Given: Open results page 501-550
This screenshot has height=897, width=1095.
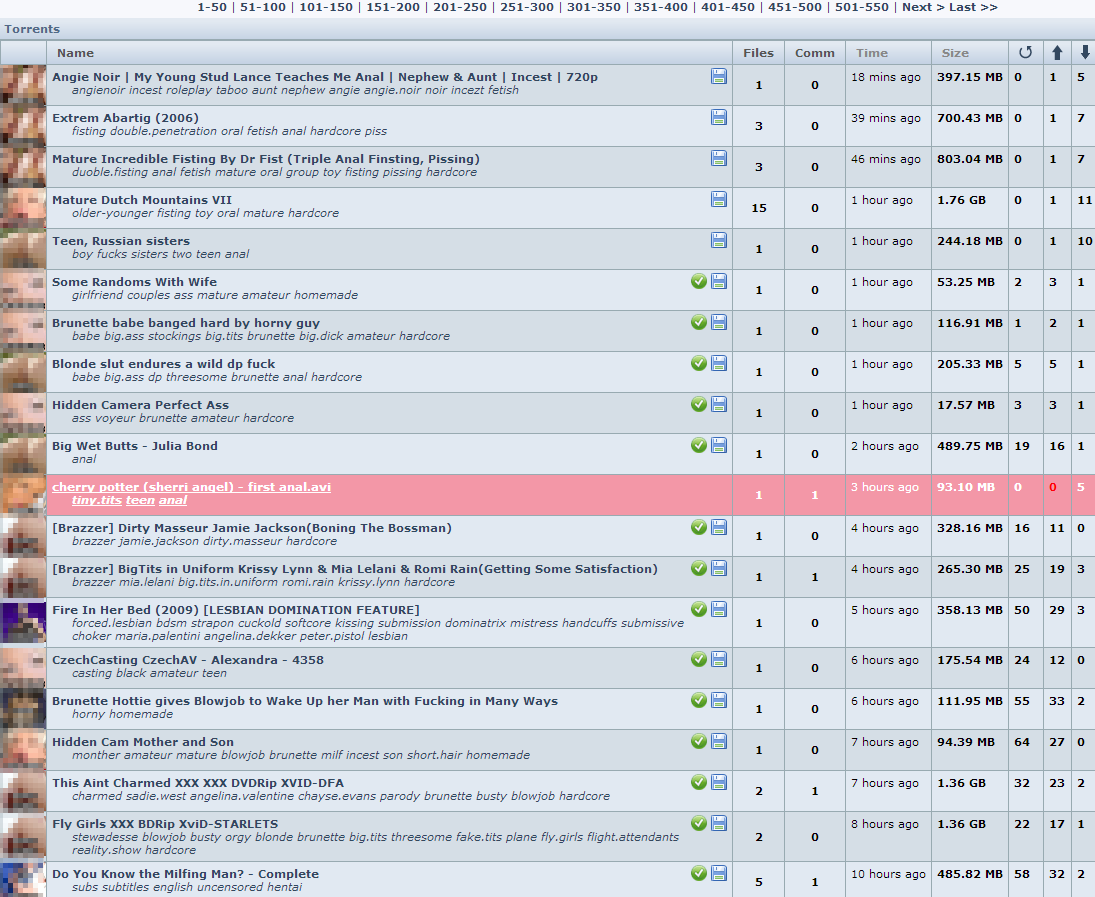Looking at the screenshot, I should click(862, 7).
